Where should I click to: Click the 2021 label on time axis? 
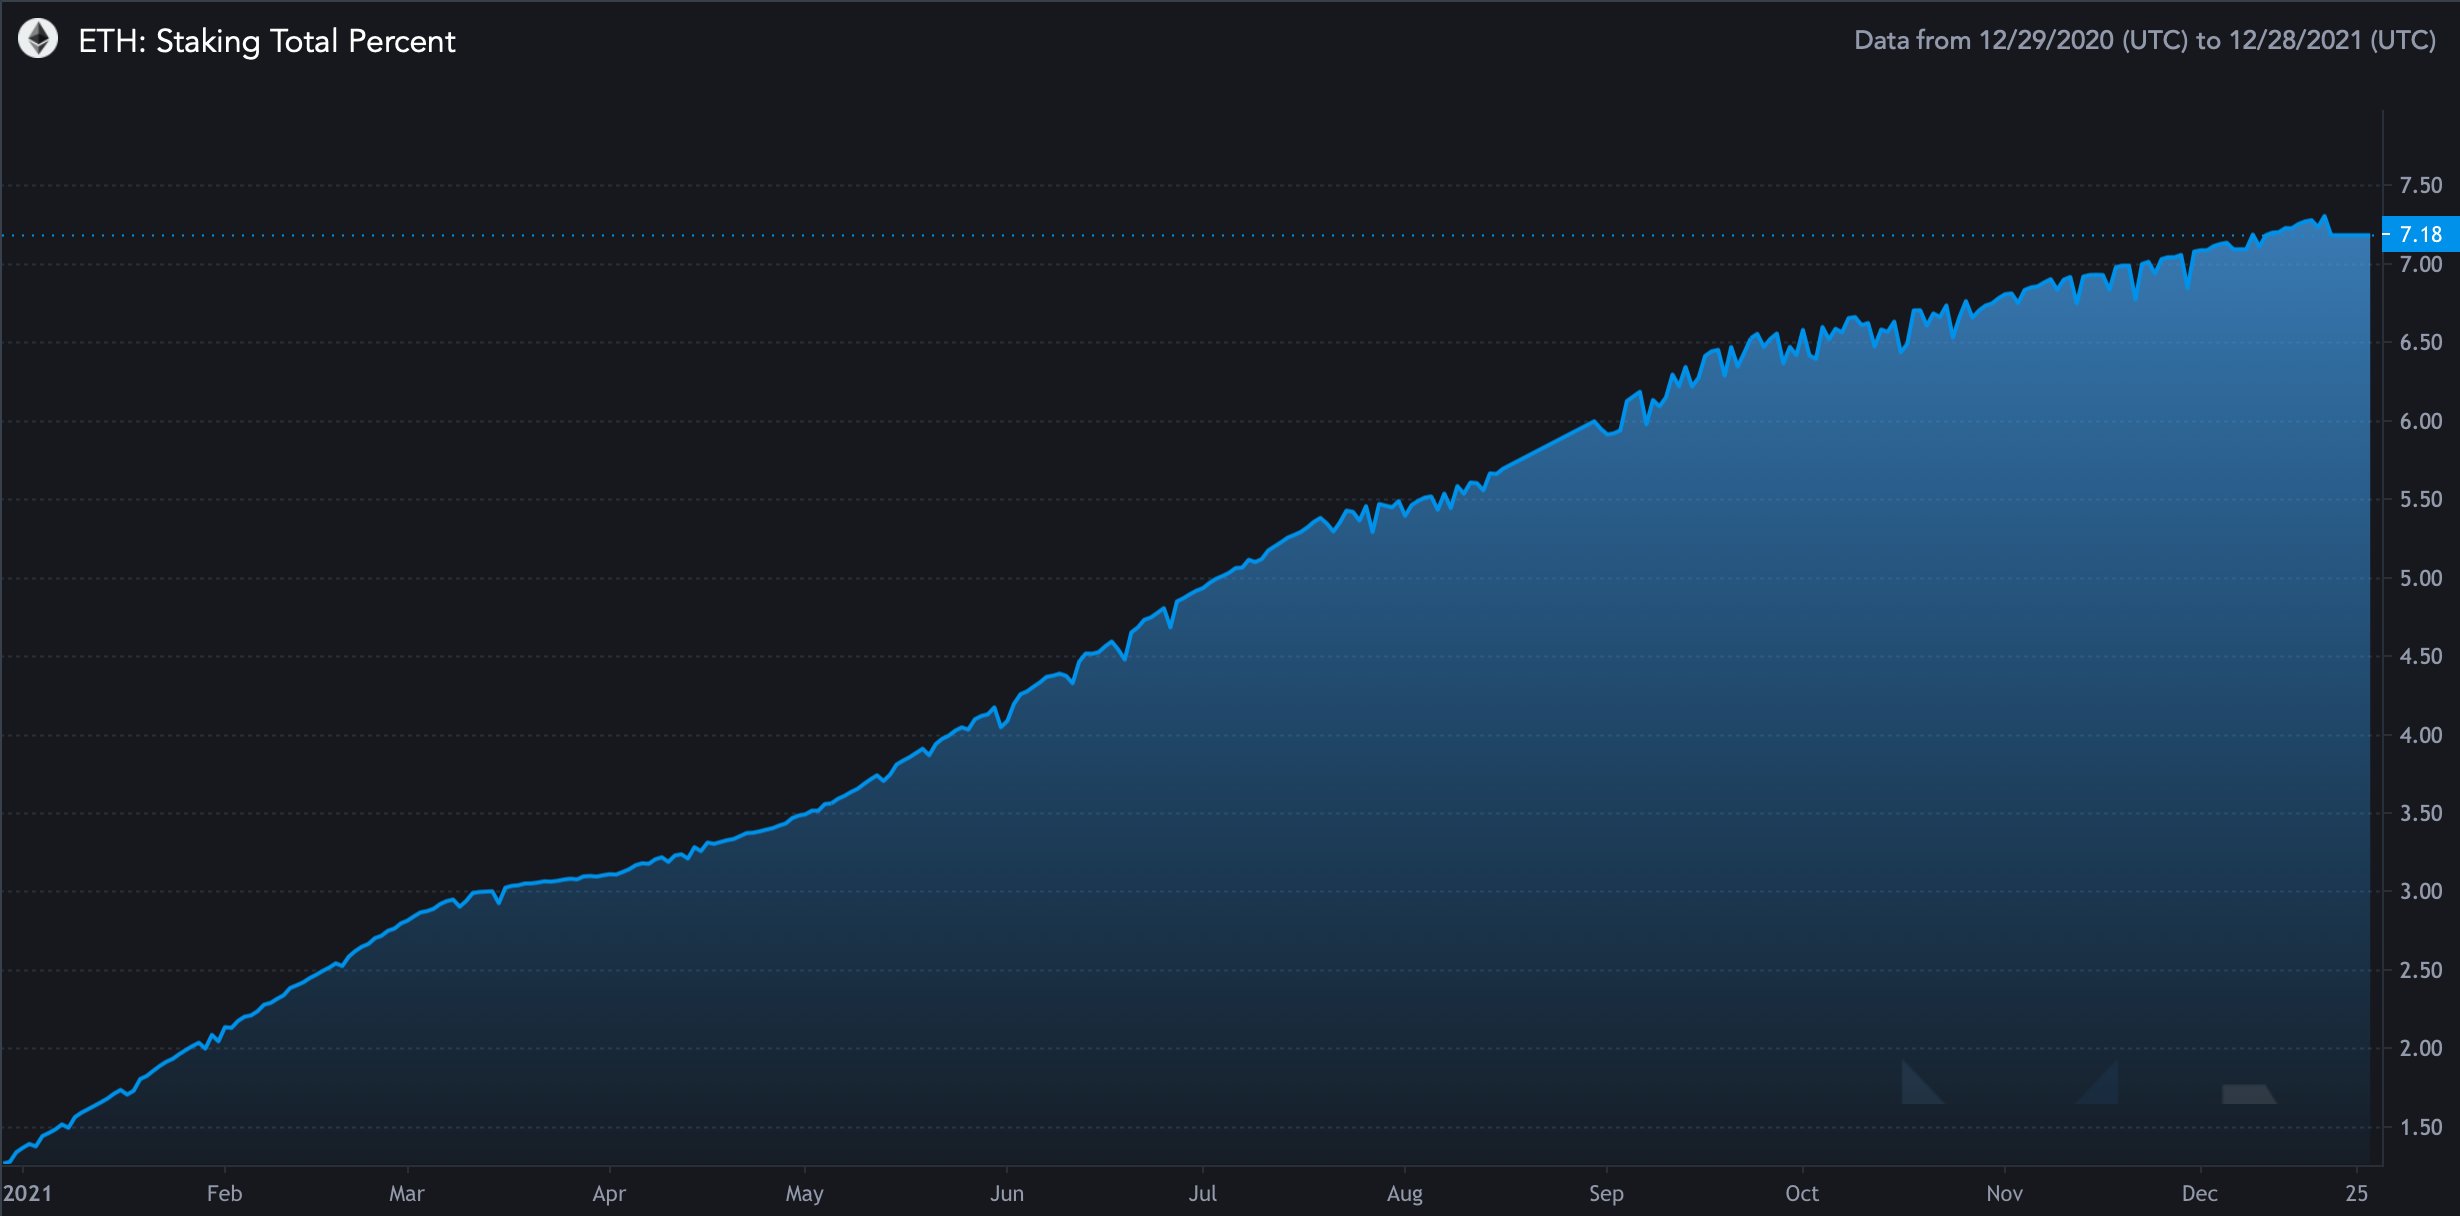(x=27, y=1193)
